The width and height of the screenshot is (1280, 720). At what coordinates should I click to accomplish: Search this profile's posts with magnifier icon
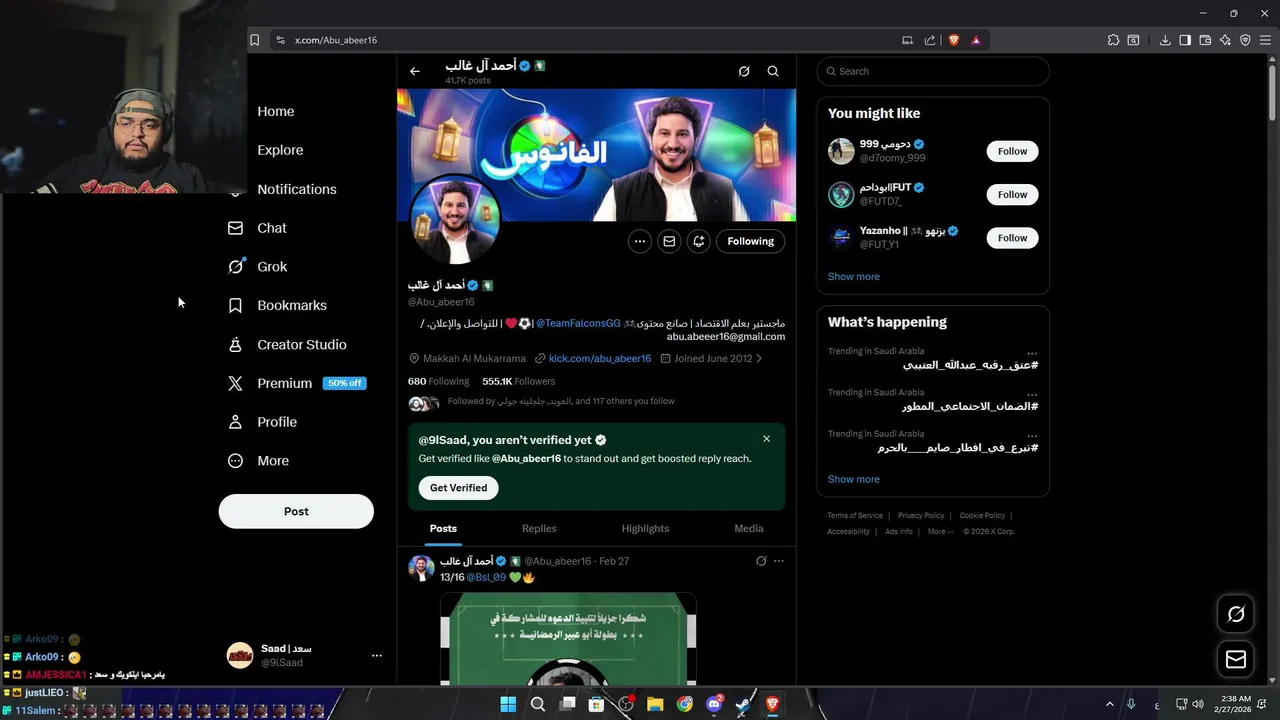coord(773,71)
